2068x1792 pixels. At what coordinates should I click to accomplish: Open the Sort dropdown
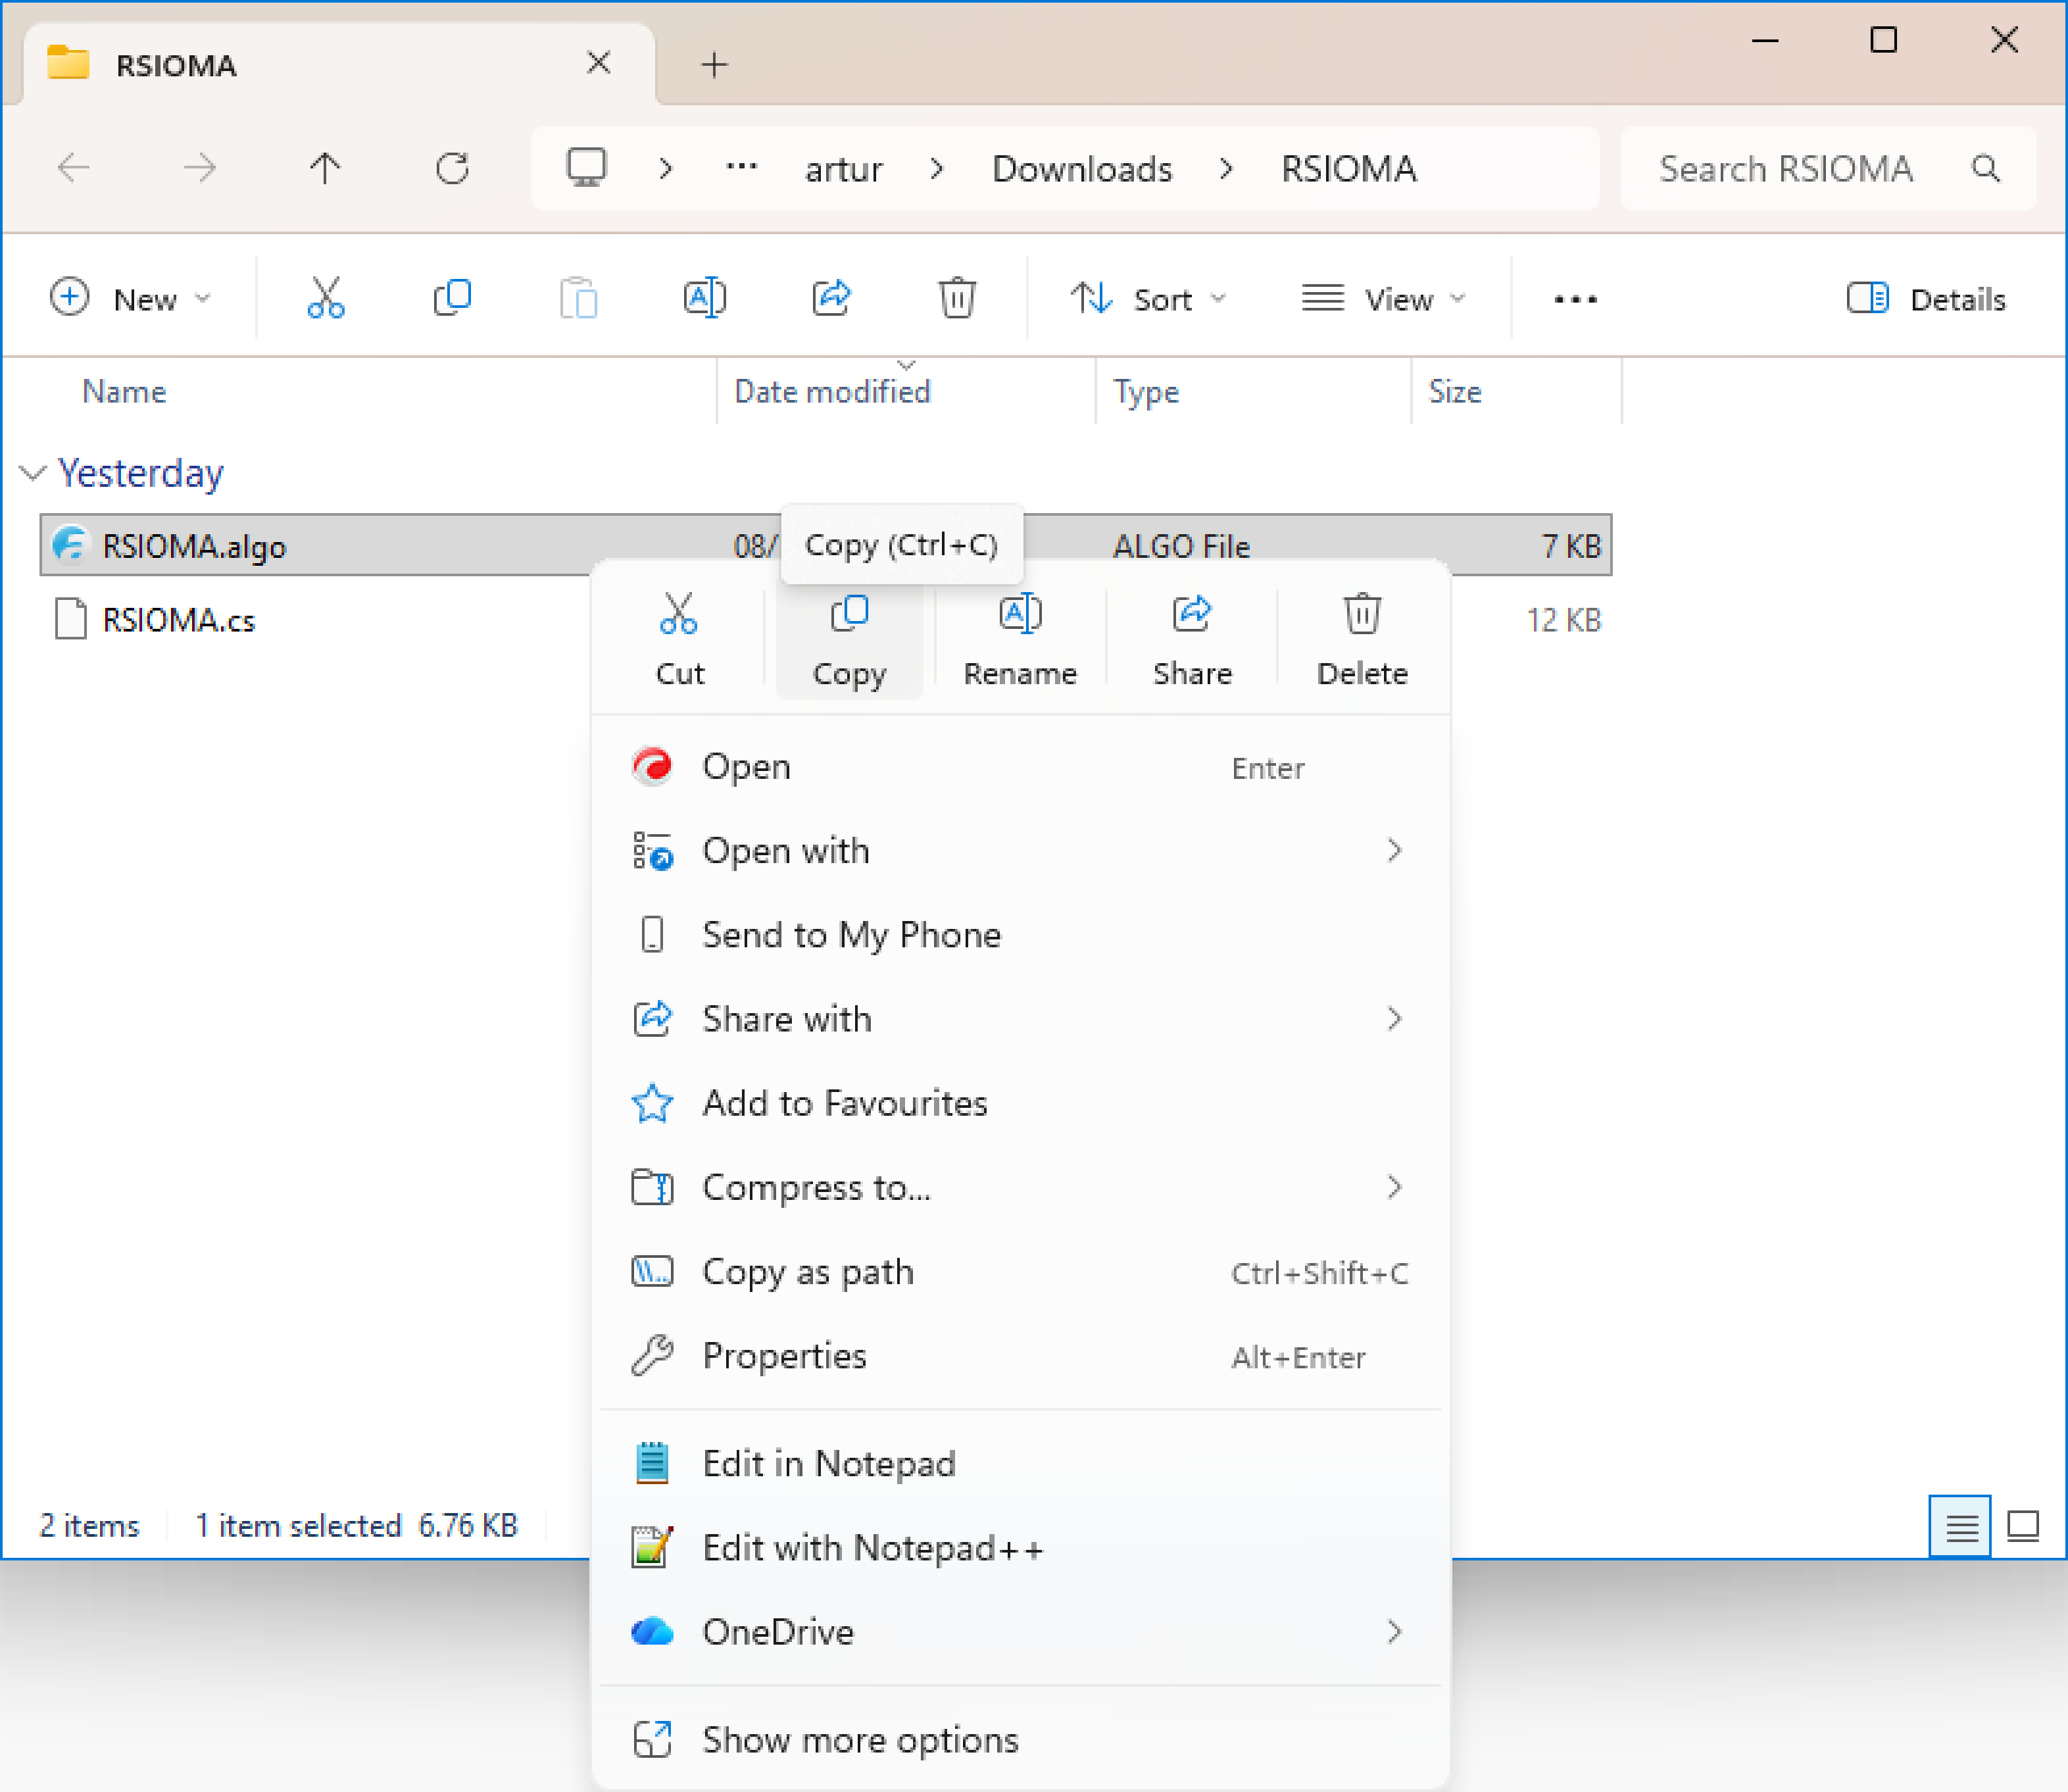tap(1149, 299)
